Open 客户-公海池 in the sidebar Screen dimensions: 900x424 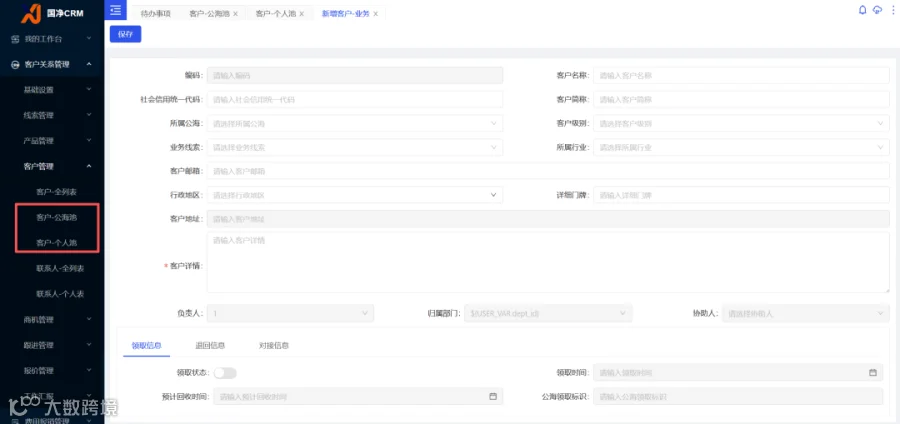[x=56, y=217]
